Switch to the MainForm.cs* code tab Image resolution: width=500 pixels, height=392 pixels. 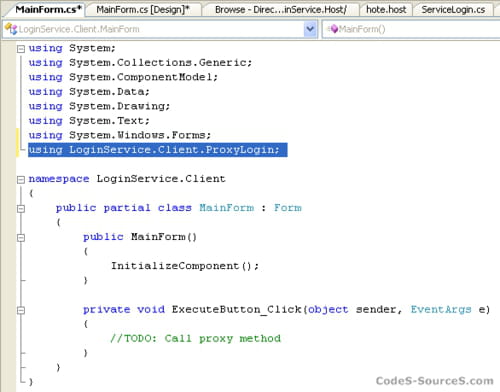48,9
